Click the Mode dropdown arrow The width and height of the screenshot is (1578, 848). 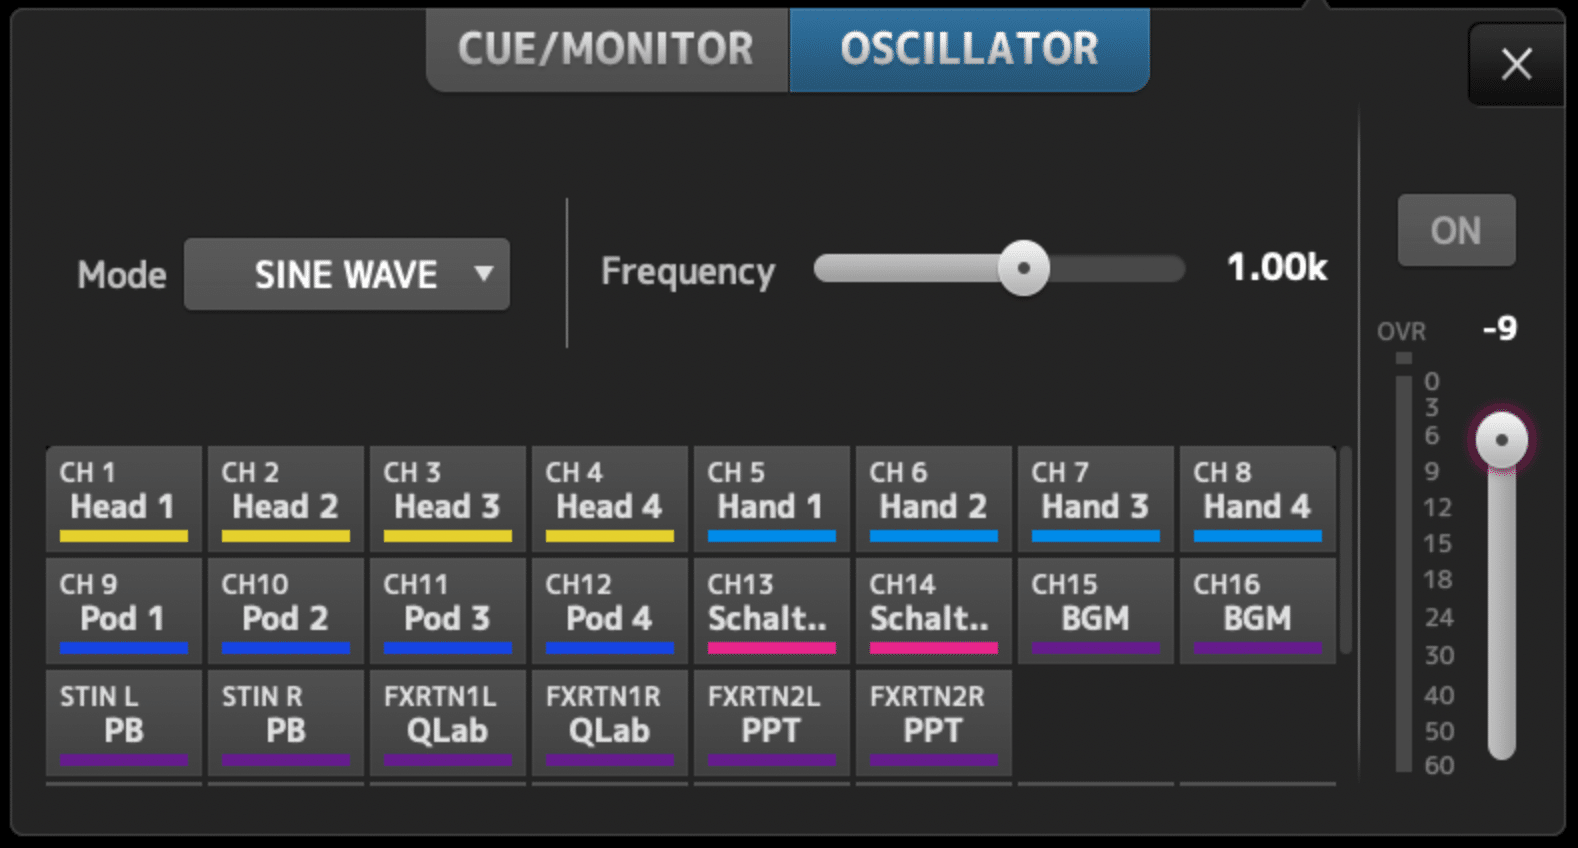tap(484, 273)
